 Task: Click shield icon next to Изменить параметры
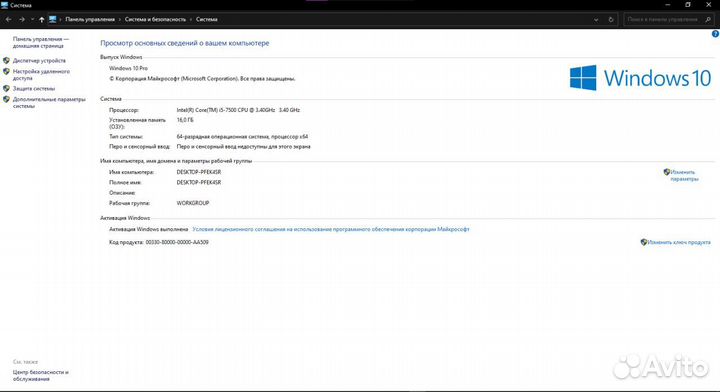click(667, 172)
